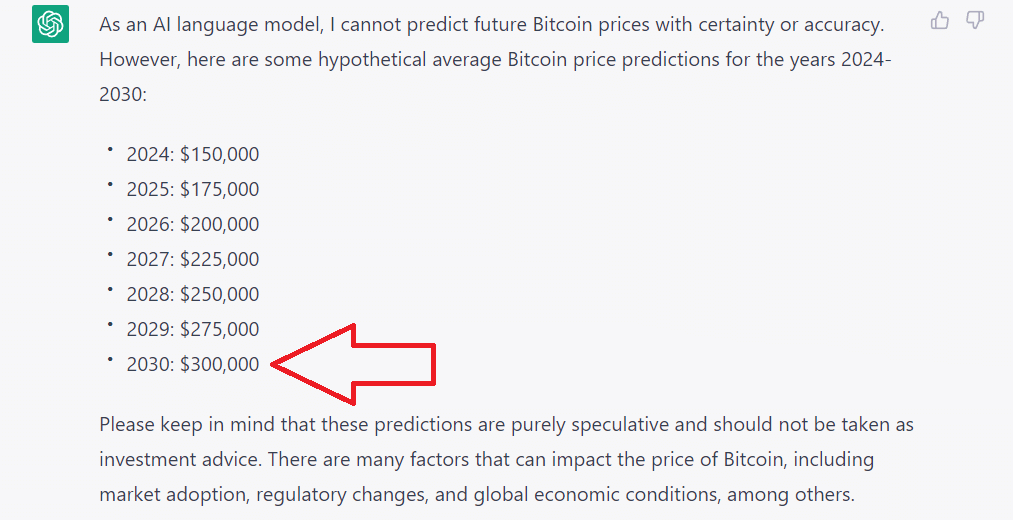The image size is (1013, 520).
Task: Pick the 2026: $200,000 entry
Action: pos(192,224)
